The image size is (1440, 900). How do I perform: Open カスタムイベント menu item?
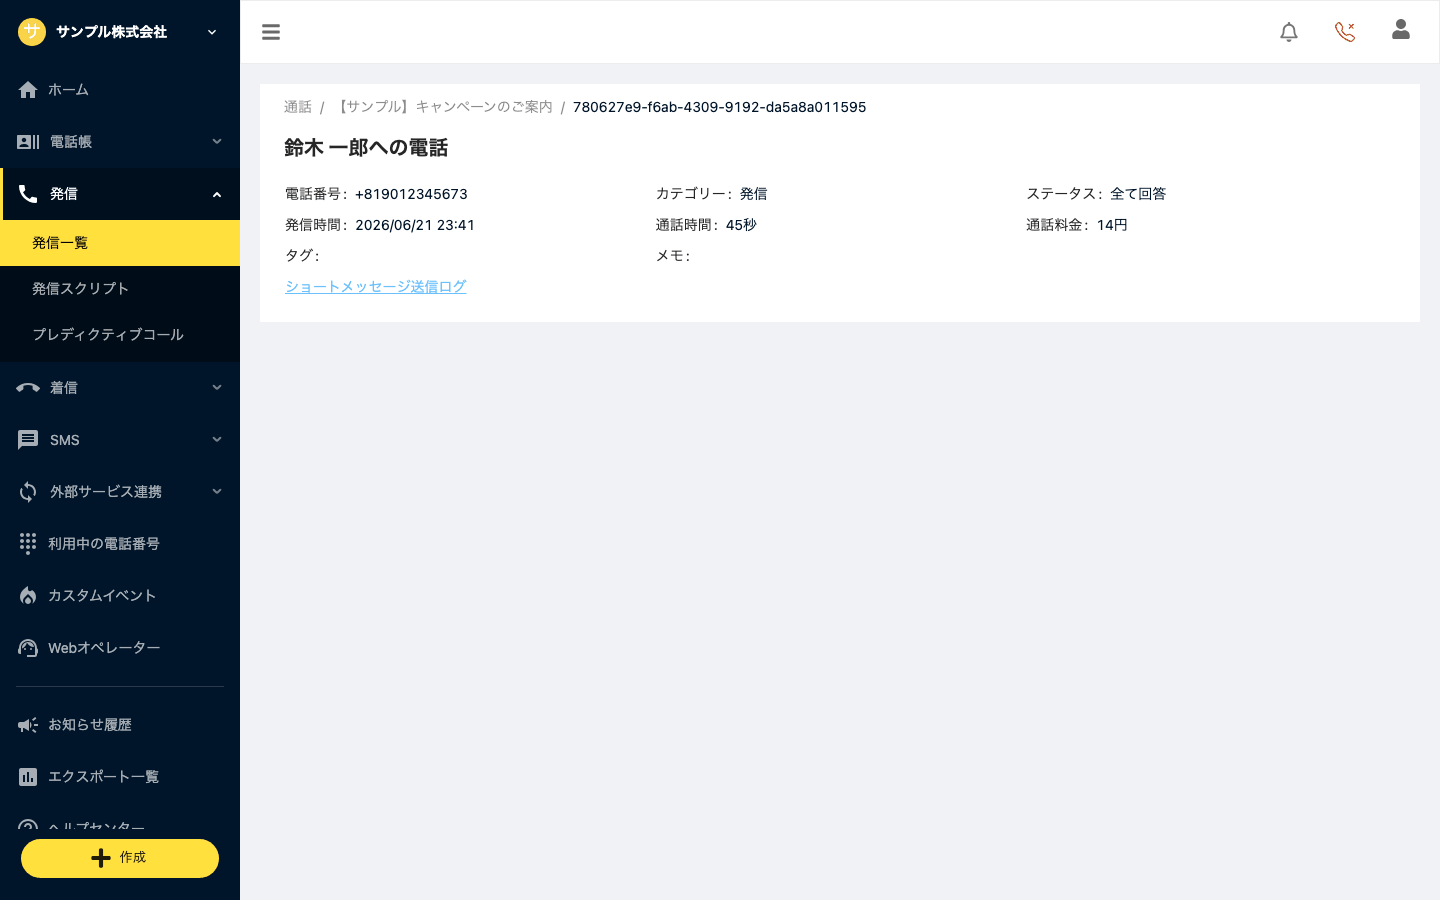pyautogui.click(x=120, y=596)
